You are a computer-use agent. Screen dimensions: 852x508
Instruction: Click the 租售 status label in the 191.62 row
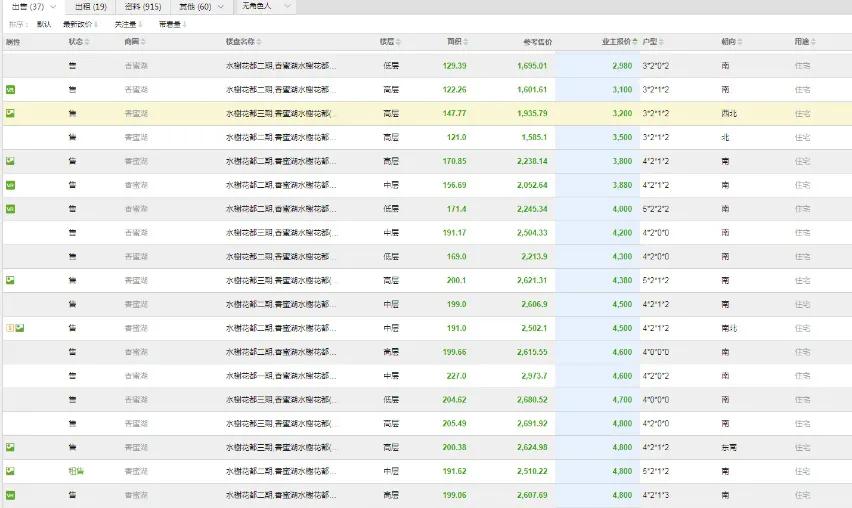76,471
